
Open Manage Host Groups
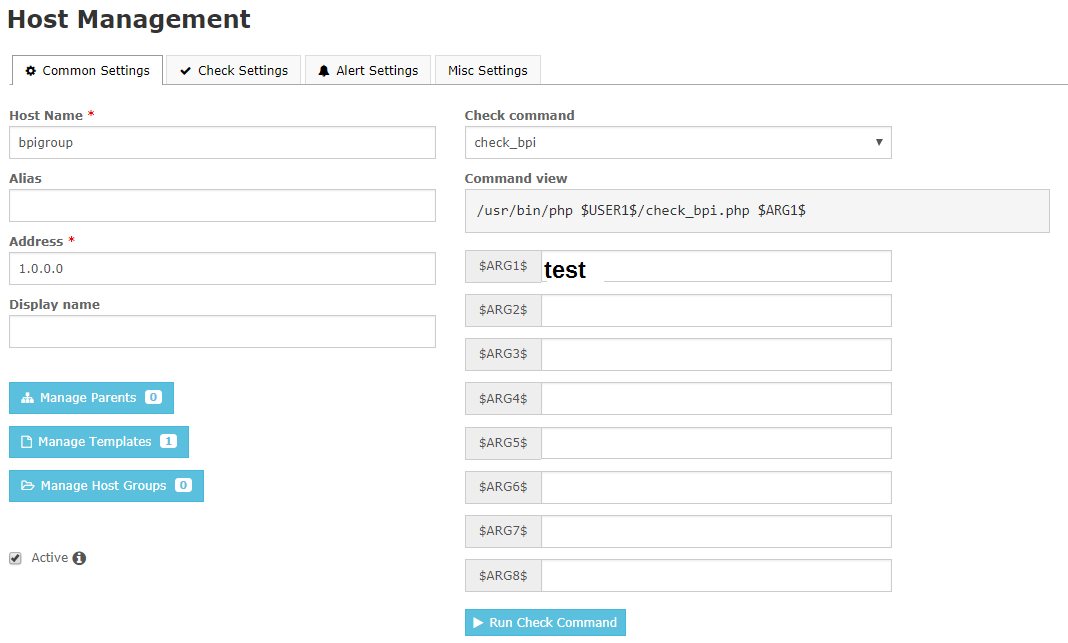[106, 486]
